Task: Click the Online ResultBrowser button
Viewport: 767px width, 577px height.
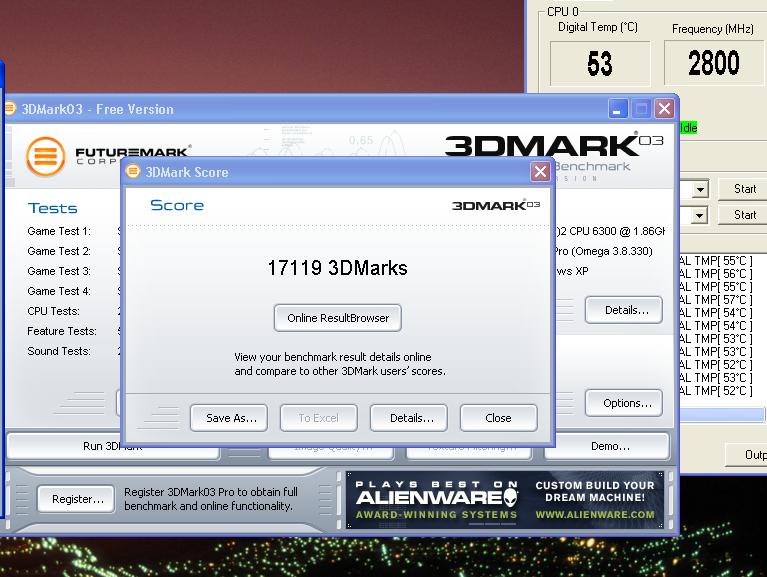Action: pyautogui.click(x=338, y=318)
